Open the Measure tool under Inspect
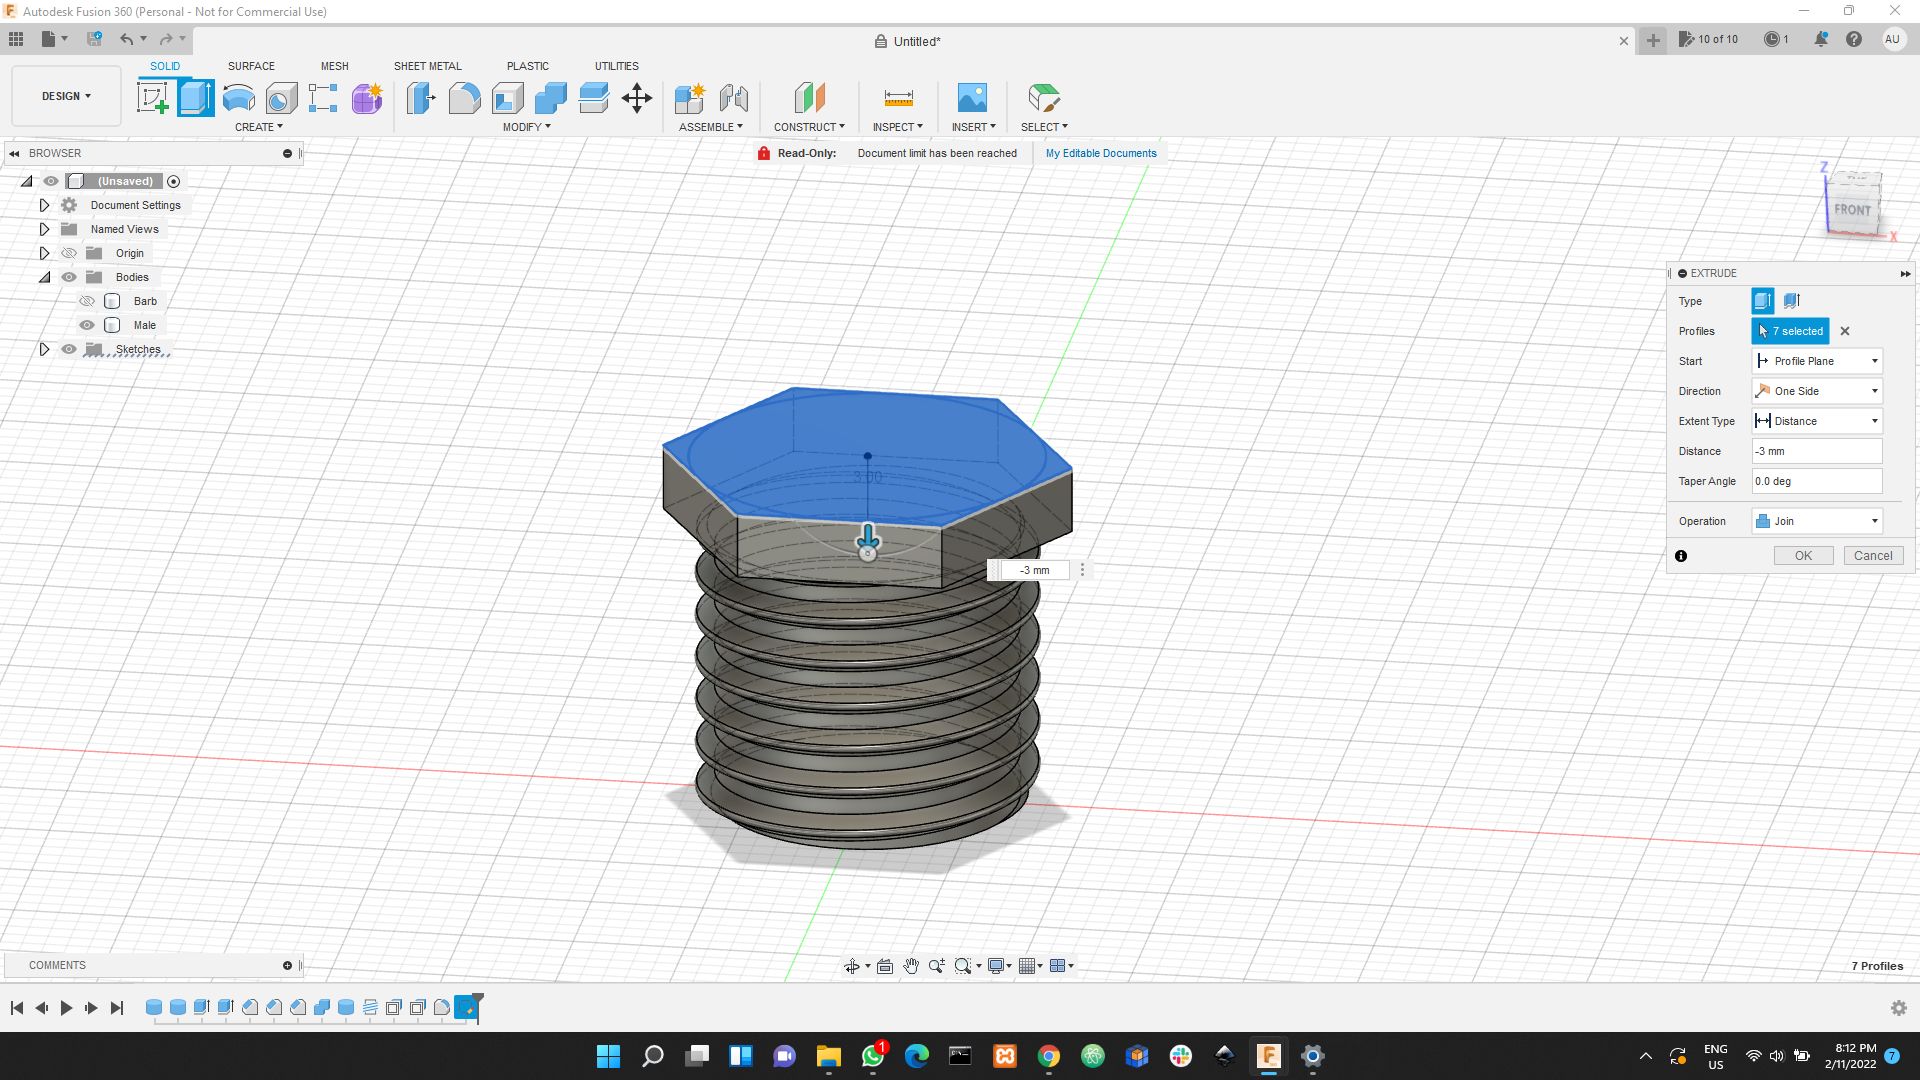 897,97
